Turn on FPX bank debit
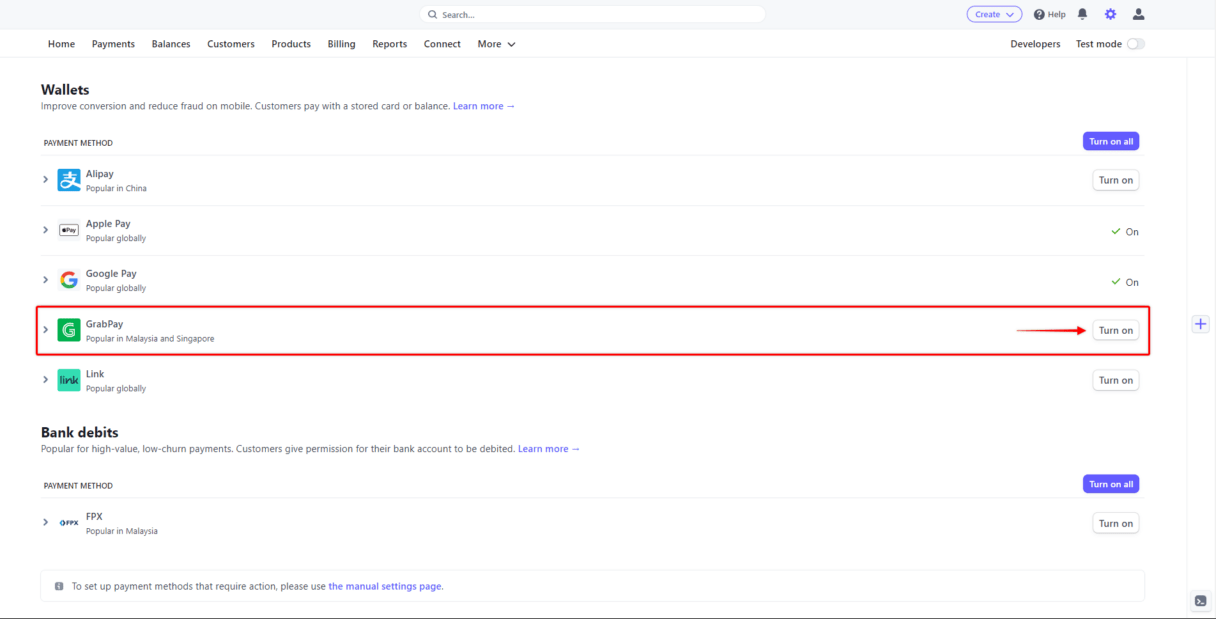 [1115, 523]
